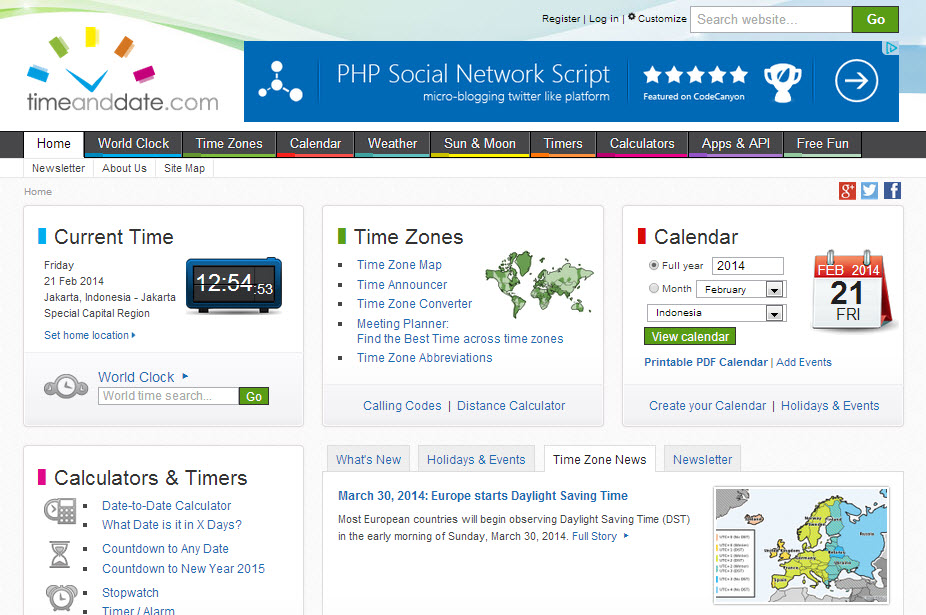Click the AdChoices icon on the banner
This screenshot has height=615, width=926.
[891, 48]
